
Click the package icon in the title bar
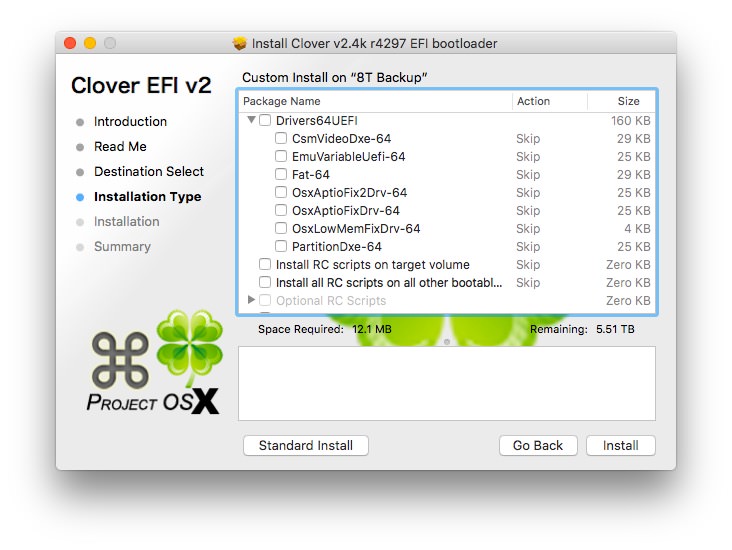click(x=239, y=43)
